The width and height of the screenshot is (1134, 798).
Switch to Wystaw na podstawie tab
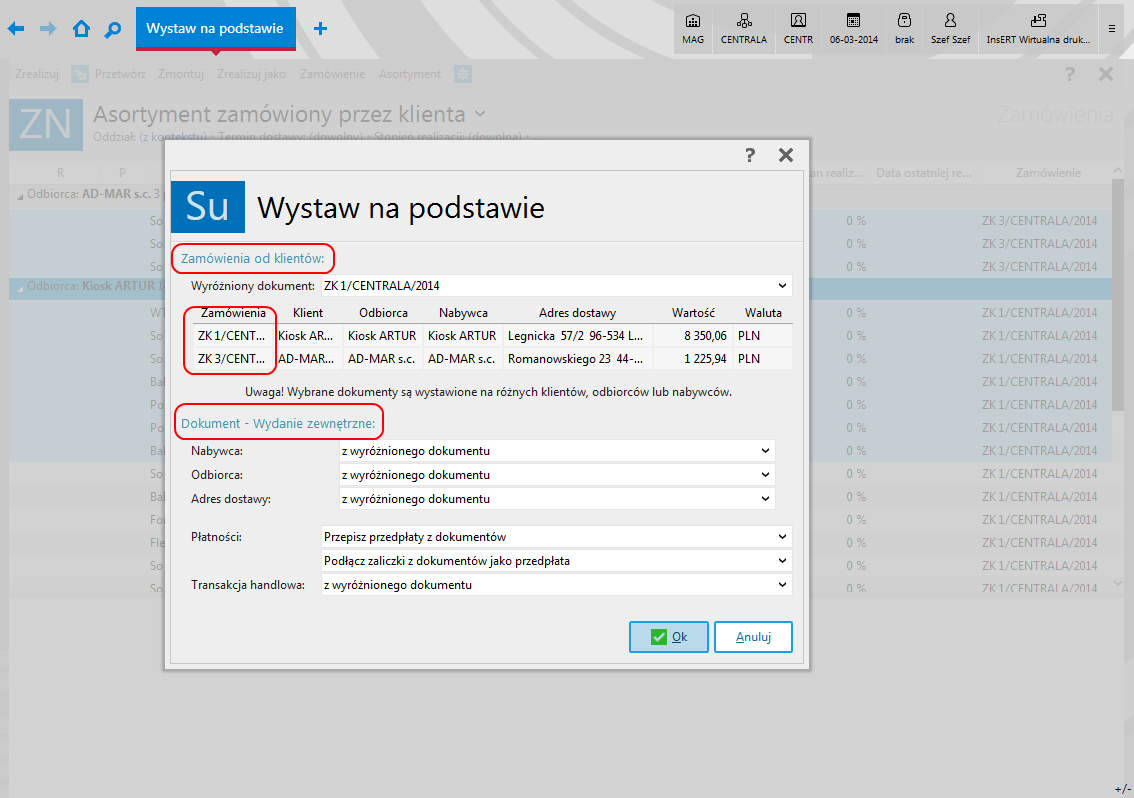click(x=215, y=28)
